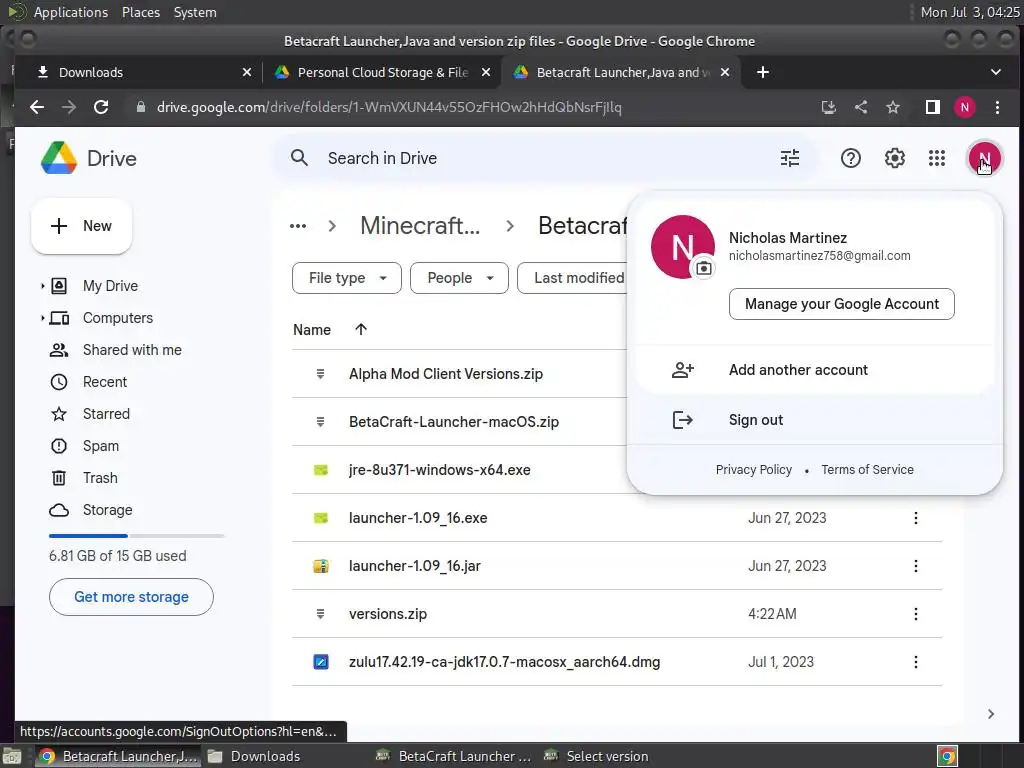1024x768 pixels.
Task: Select Alpha Mod Client Versions.zip file
Action: pyautogui.click(x=445, y=374)
